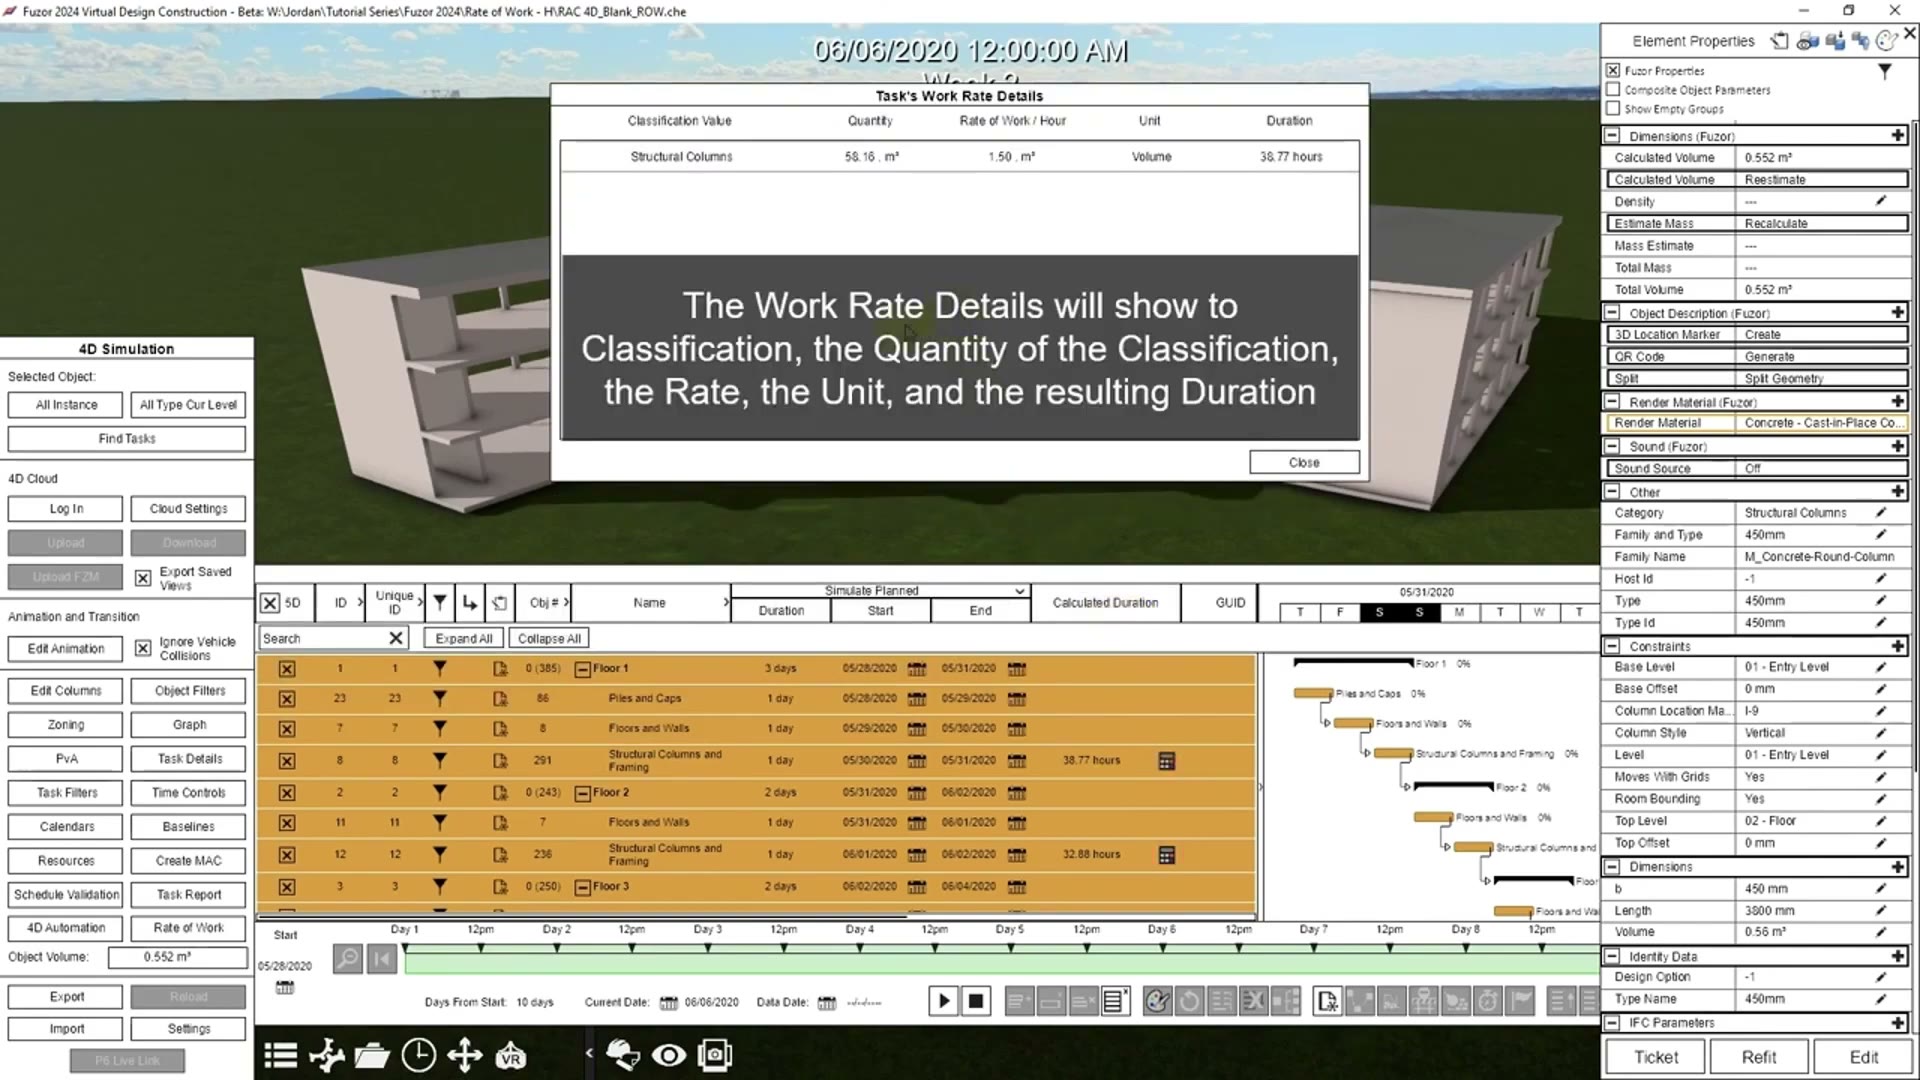This screenshot has height=1080, width=1920.
Task: Click clipboard icon in Element Properties header
Action: click(x=1780, y=41)
